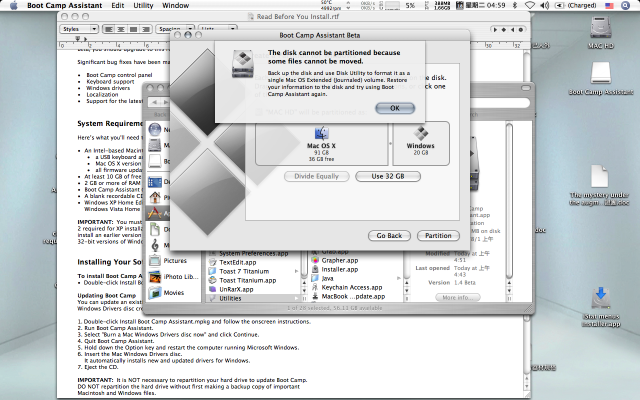Click the Use 32 GB button

[x=388, y=176]
